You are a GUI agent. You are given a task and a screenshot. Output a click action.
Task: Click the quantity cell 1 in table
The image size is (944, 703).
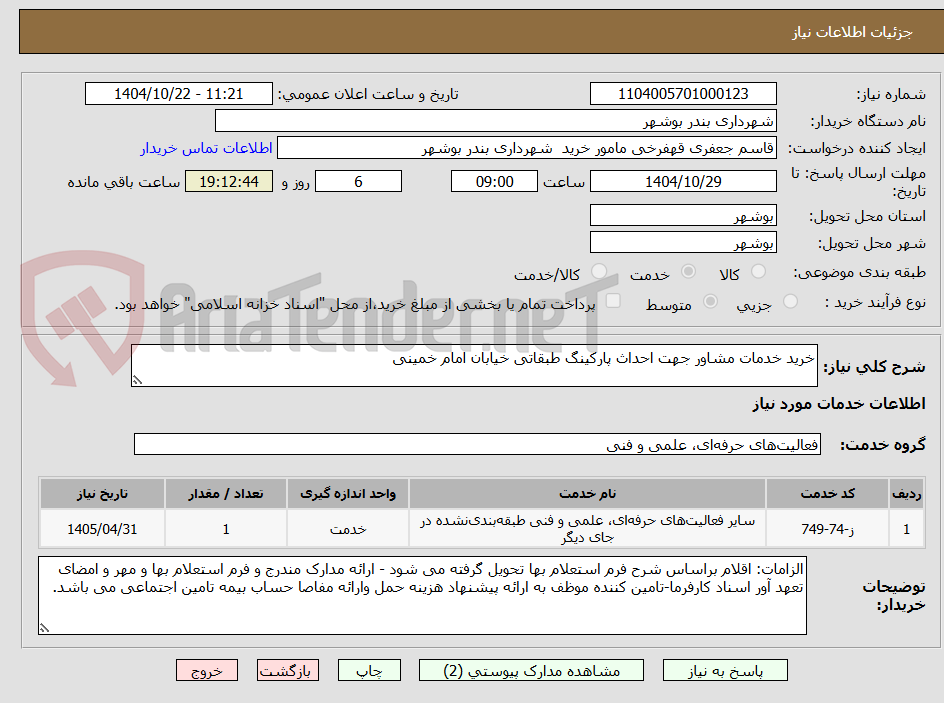tap(226, 529)
